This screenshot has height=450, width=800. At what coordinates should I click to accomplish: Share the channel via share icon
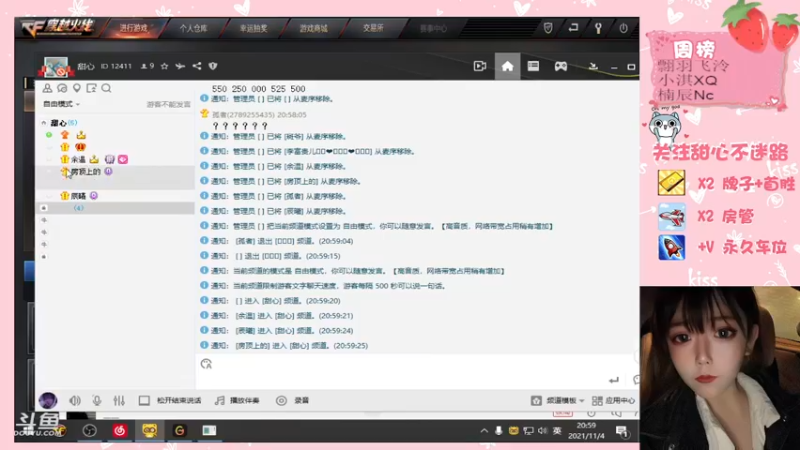(x=197, y=66)
